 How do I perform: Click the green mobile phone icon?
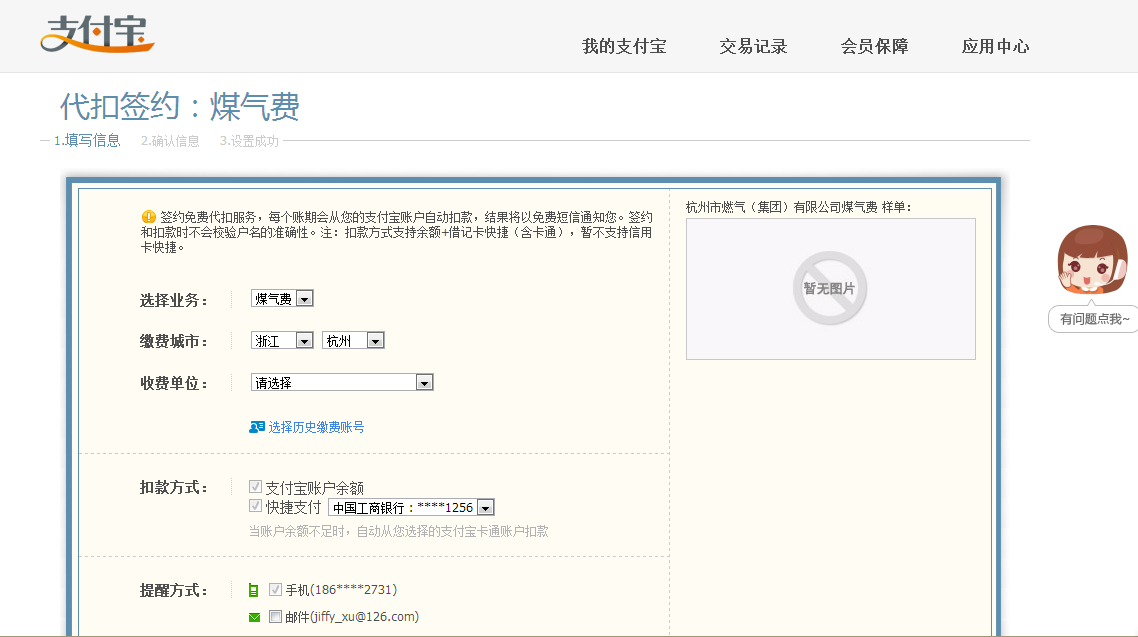pyautogui.click(x=254, y=590)
